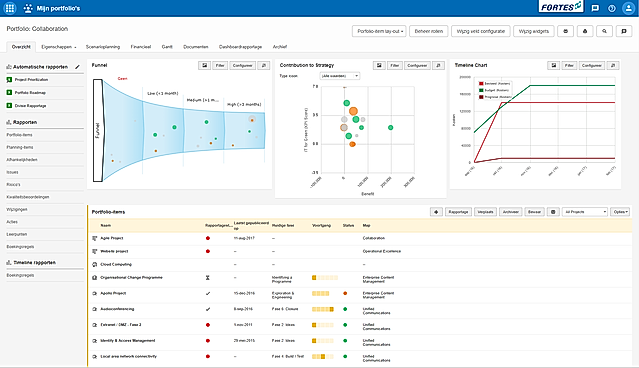Viewport: 639px width, 368px height.
Task: Open Wijzigingen report in sidebar
Action: pyautogui.click(x=17, y=209)
